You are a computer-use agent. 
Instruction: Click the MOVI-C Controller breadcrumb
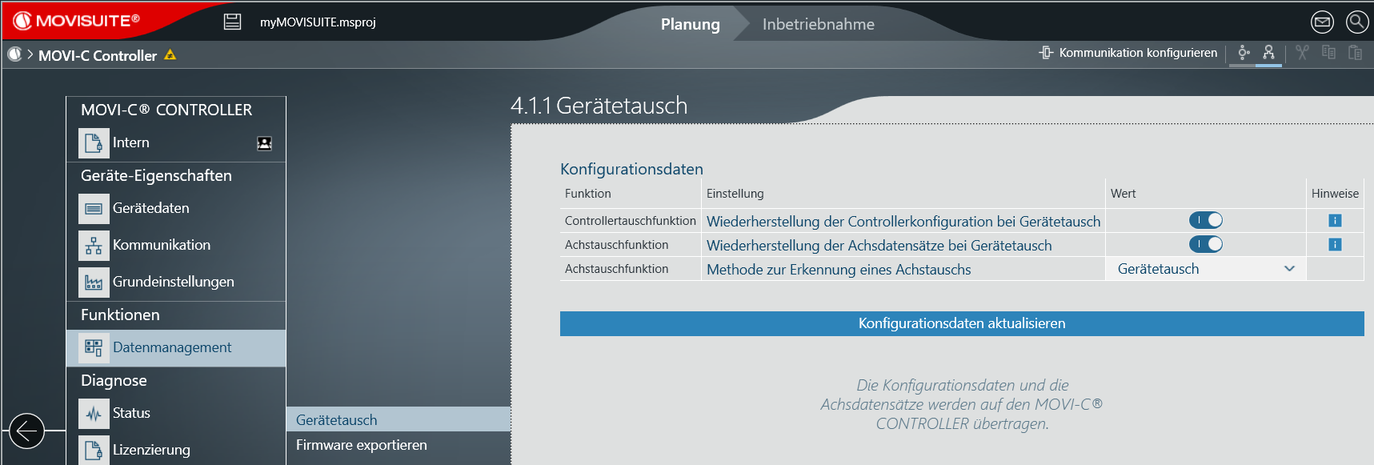point(97,55)
